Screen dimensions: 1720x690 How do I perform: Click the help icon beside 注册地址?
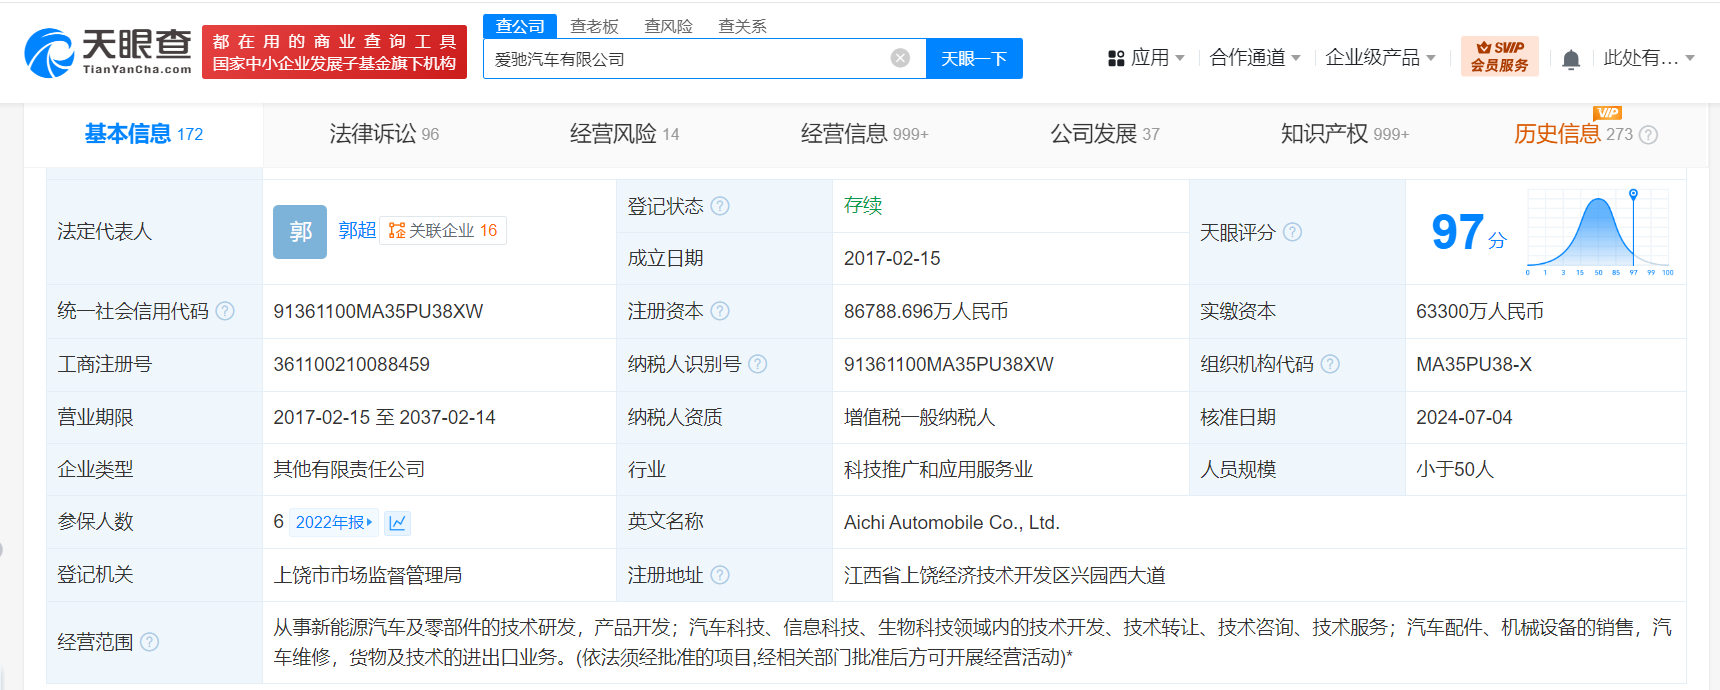[x=720, y=575]
